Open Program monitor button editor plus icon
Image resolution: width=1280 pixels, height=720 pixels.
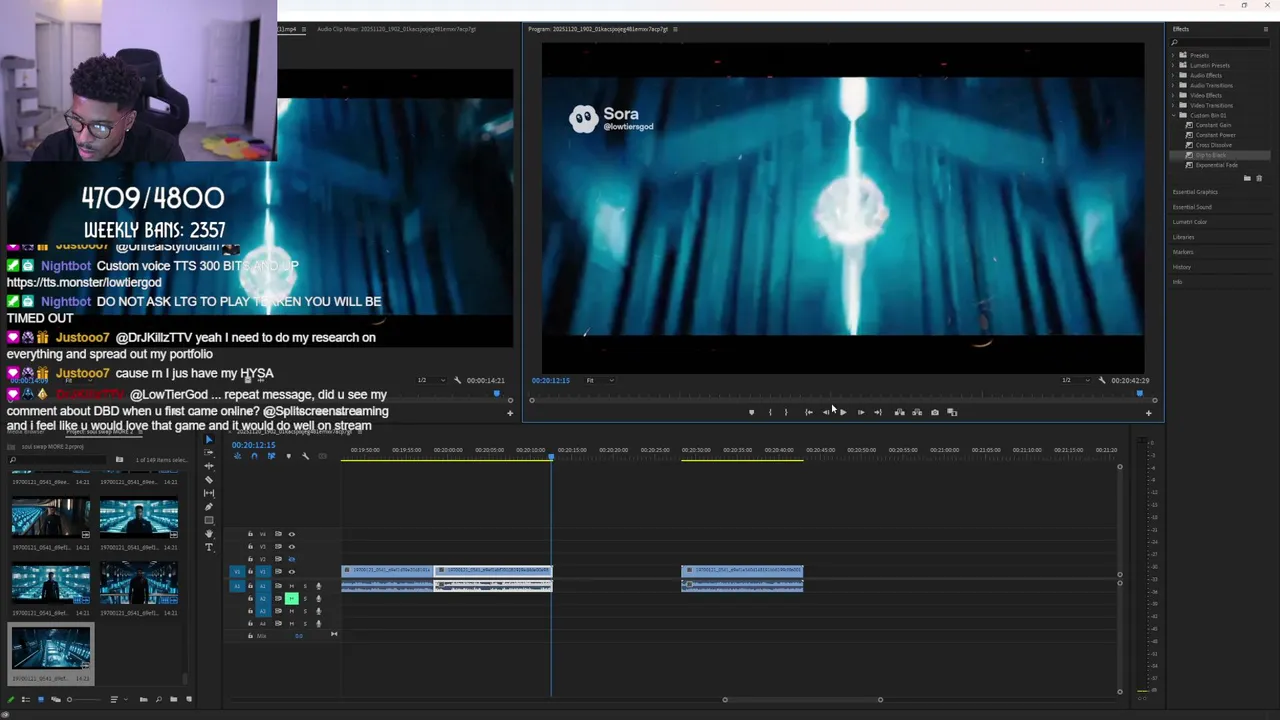1148,413
